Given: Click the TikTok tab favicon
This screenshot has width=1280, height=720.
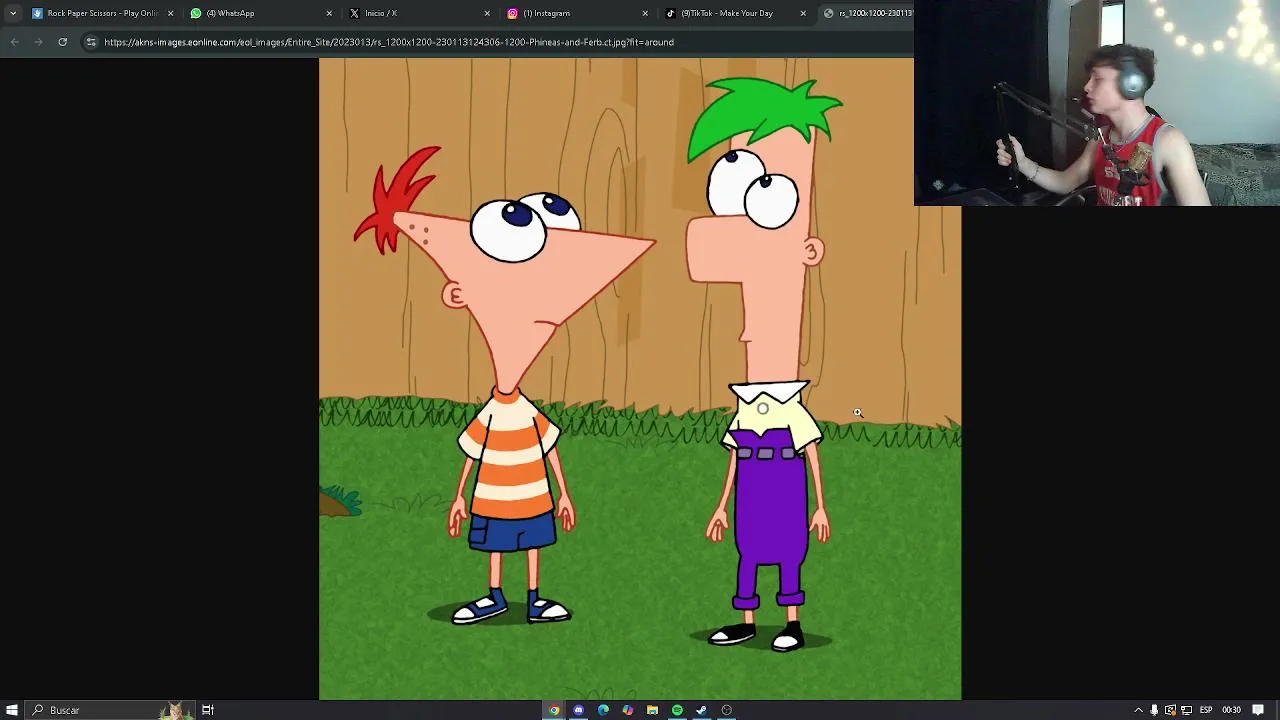Looking at the screenshot, I should point(670,13).
